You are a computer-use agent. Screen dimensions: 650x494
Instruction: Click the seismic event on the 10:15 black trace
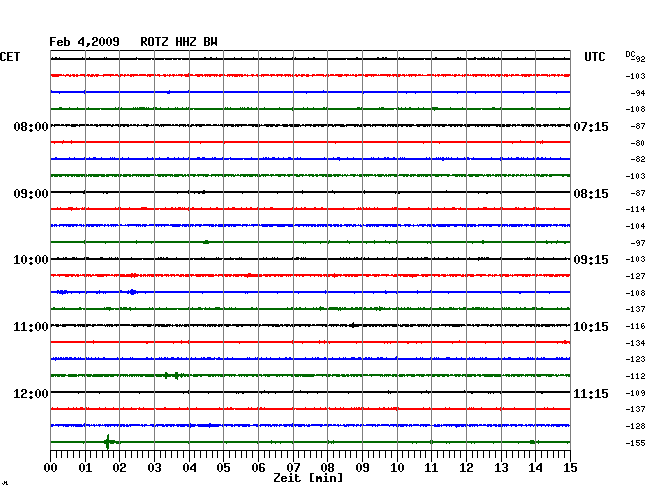pyautogui.click(x=353, y=325)
